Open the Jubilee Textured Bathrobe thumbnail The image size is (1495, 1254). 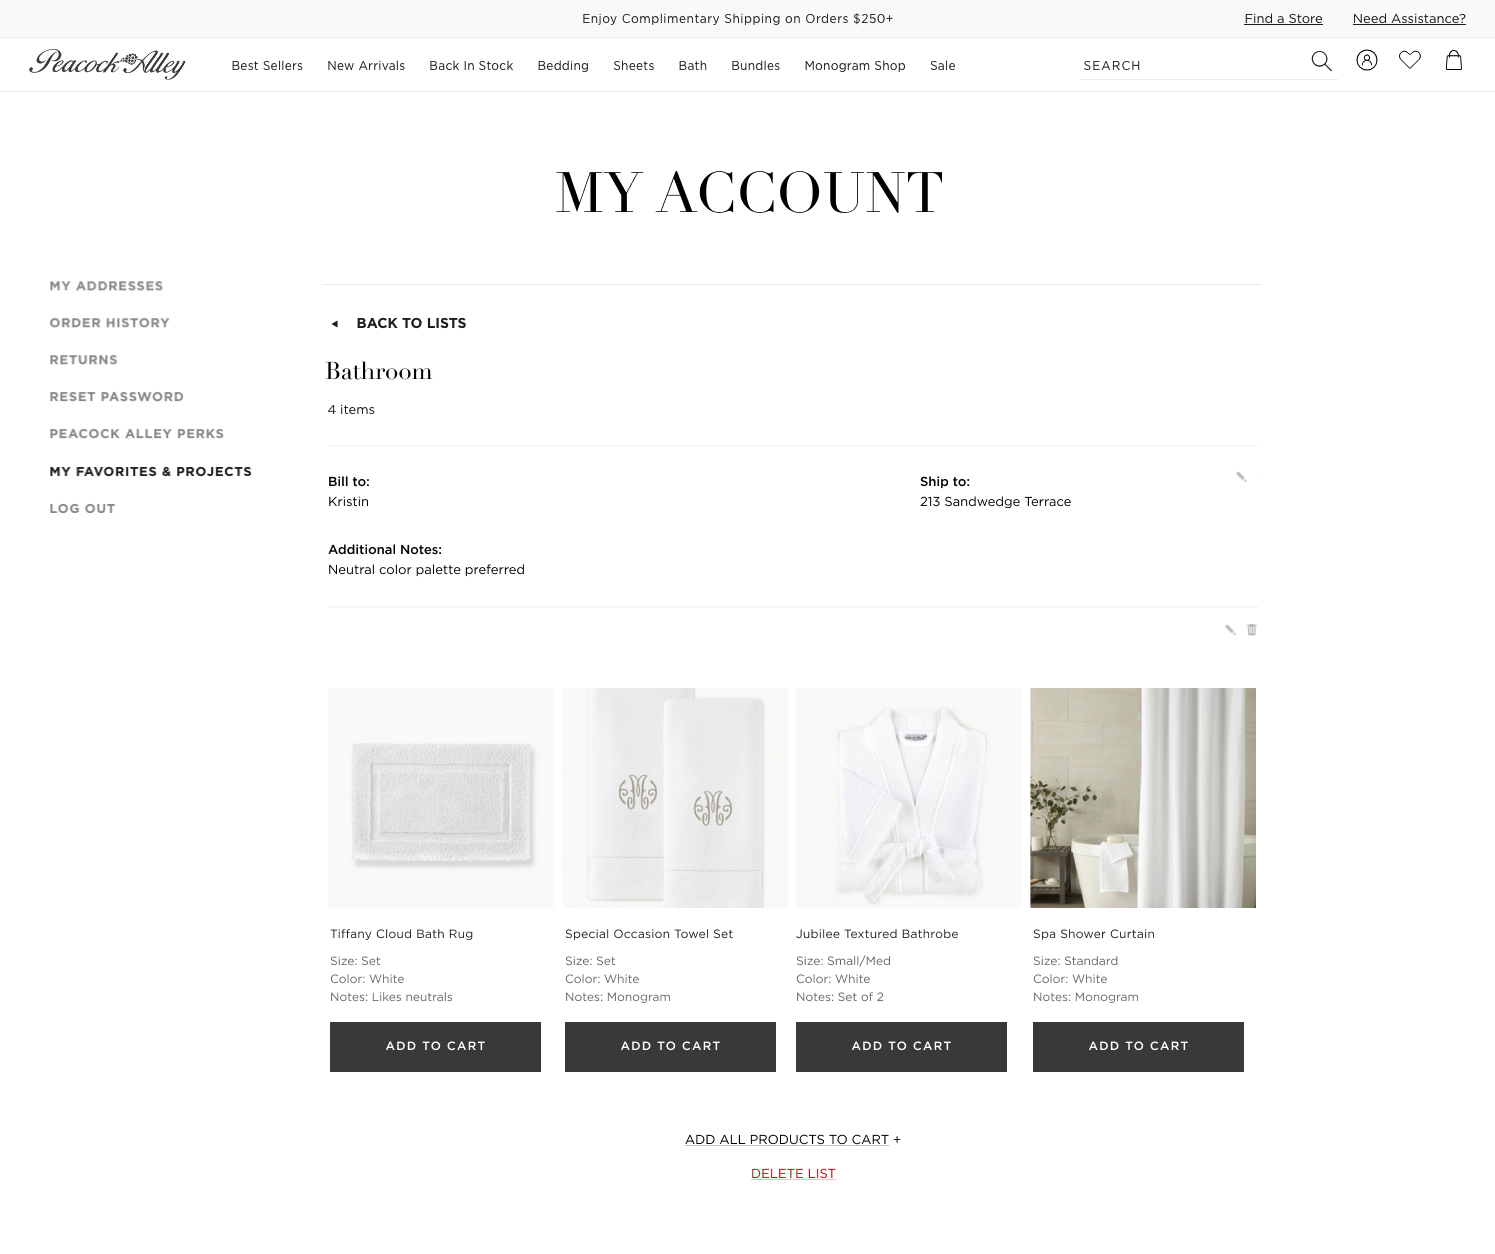[908, 798]
